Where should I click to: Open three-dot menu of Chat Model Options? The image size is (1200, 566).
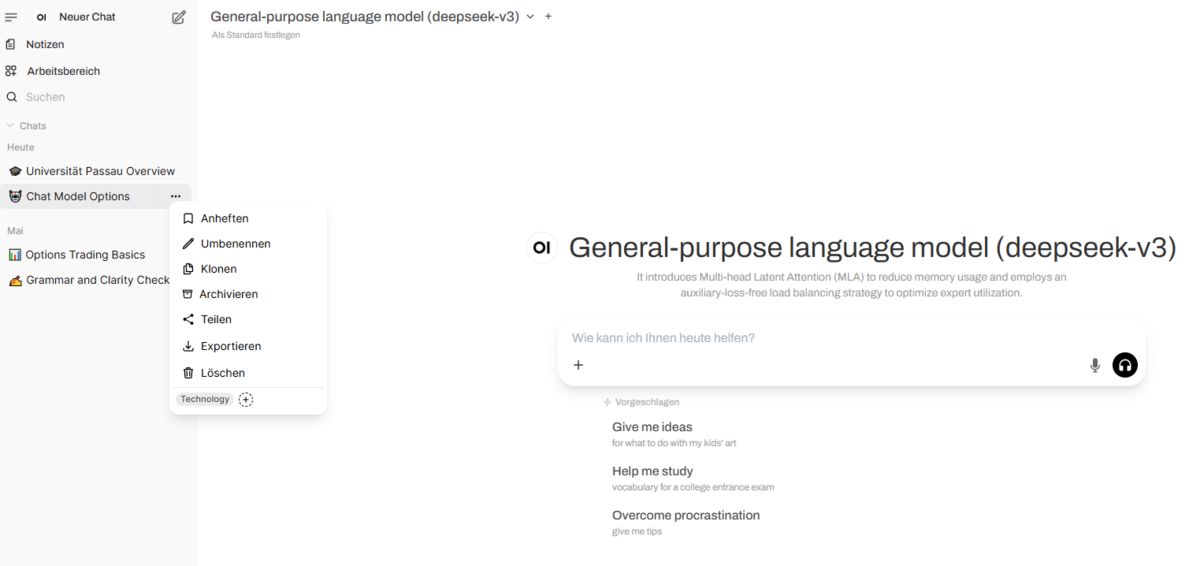pyautogui.click(x=176, y=196)
